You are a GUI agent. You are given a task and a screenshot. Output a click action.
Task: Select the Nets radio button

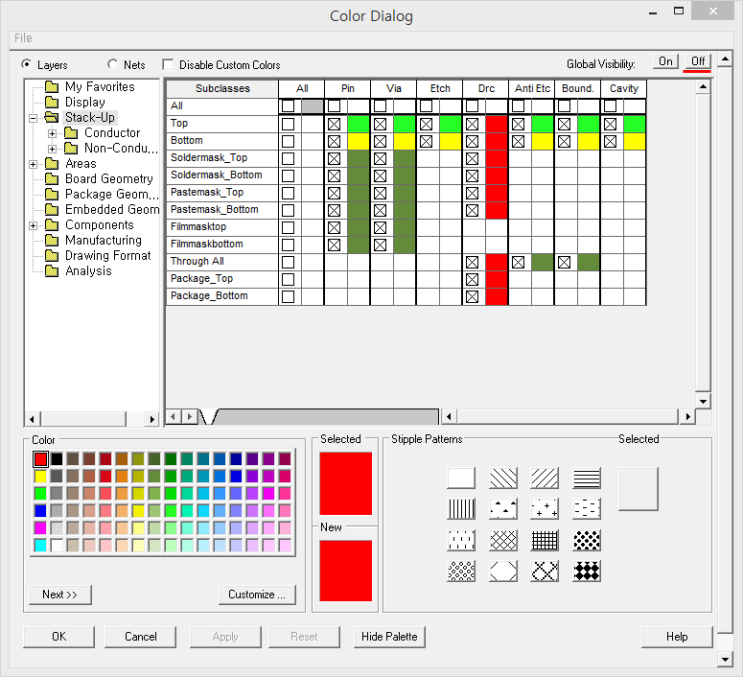[112, 64]
